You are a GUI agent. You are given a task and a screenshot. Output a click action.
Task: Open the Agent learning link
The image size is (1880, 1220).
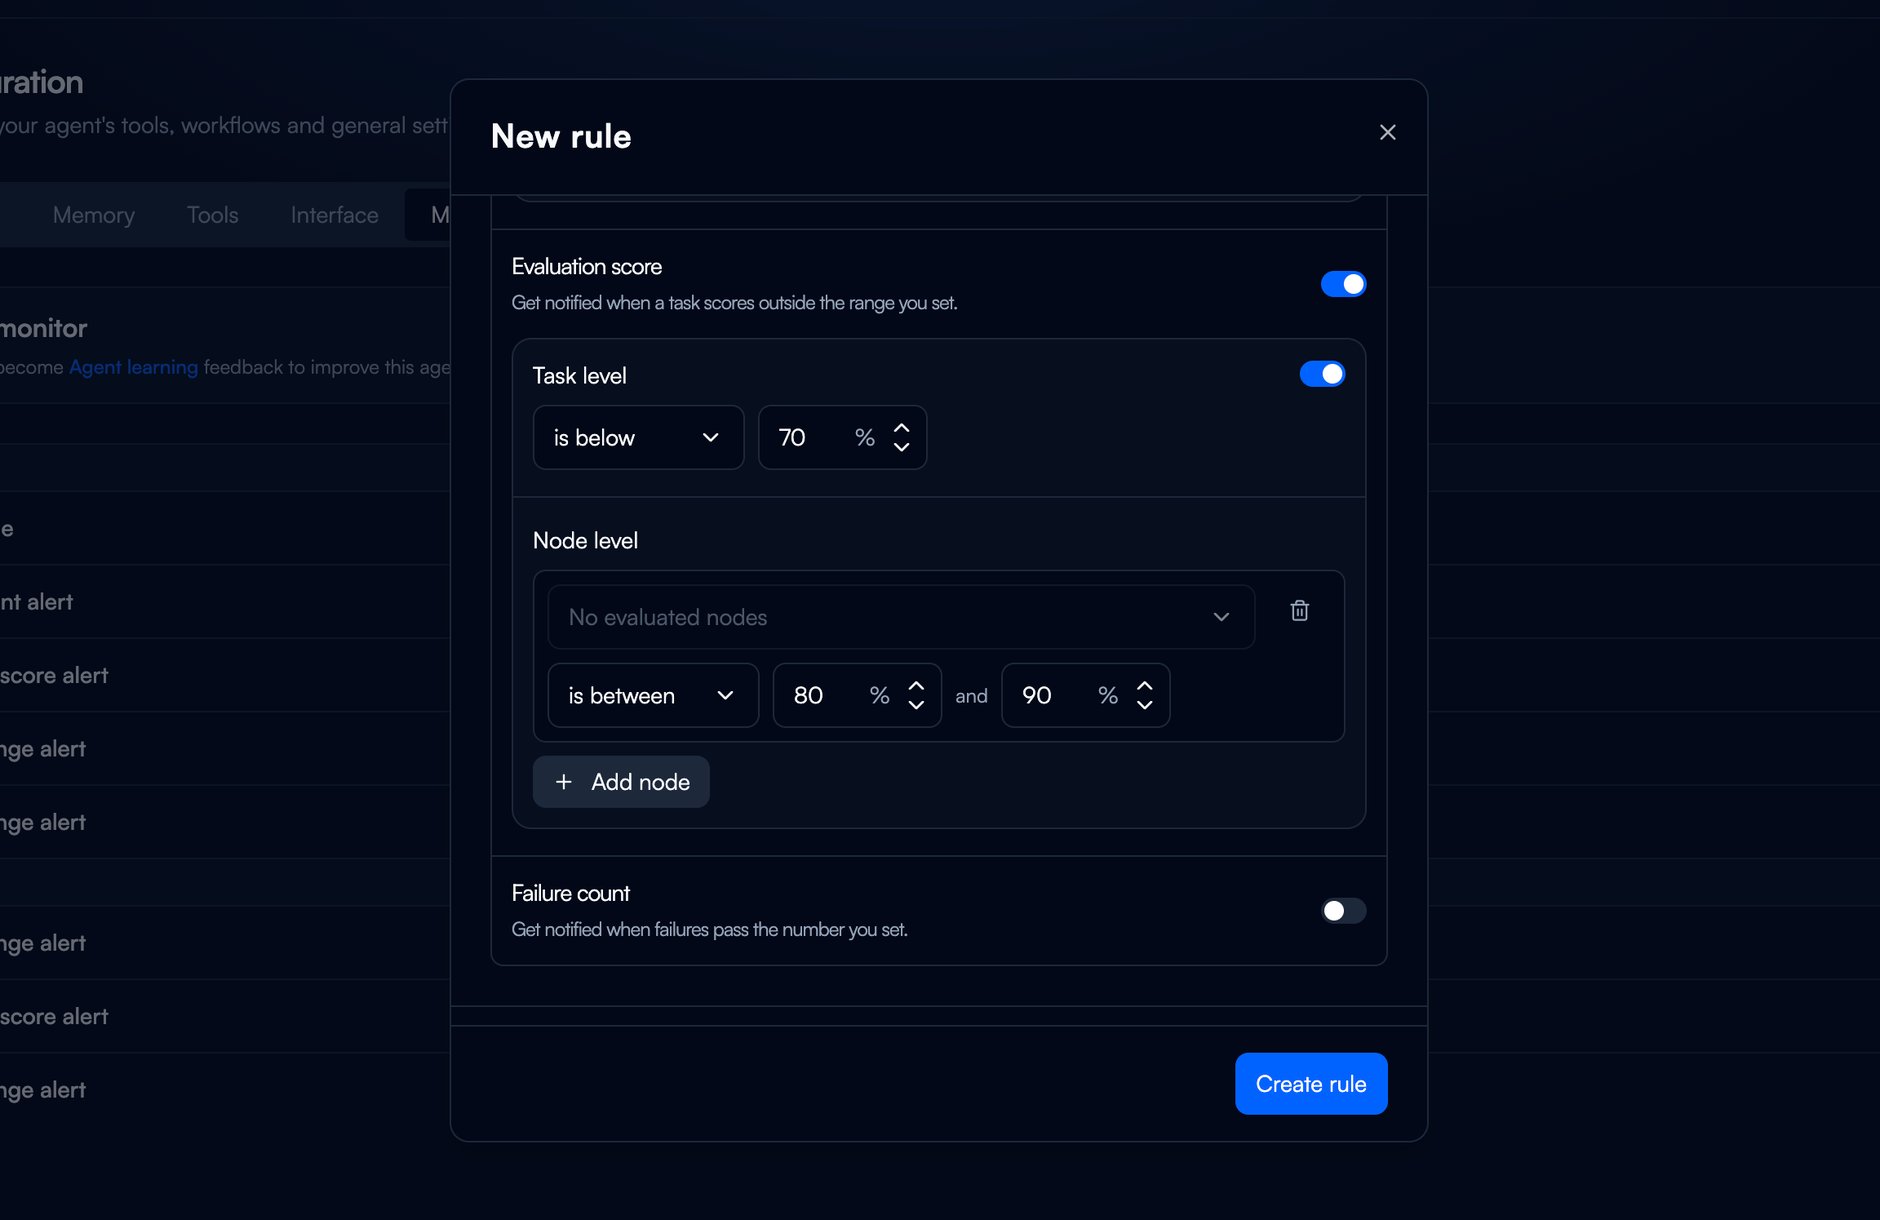click(133, 367)
